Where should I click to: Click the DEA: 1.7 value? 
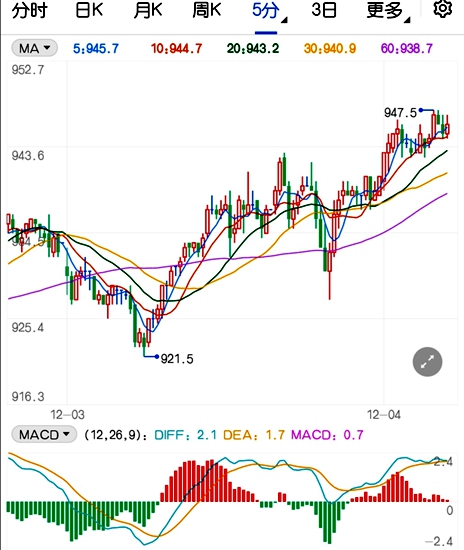pyautogui.click(x=254, y=435)
